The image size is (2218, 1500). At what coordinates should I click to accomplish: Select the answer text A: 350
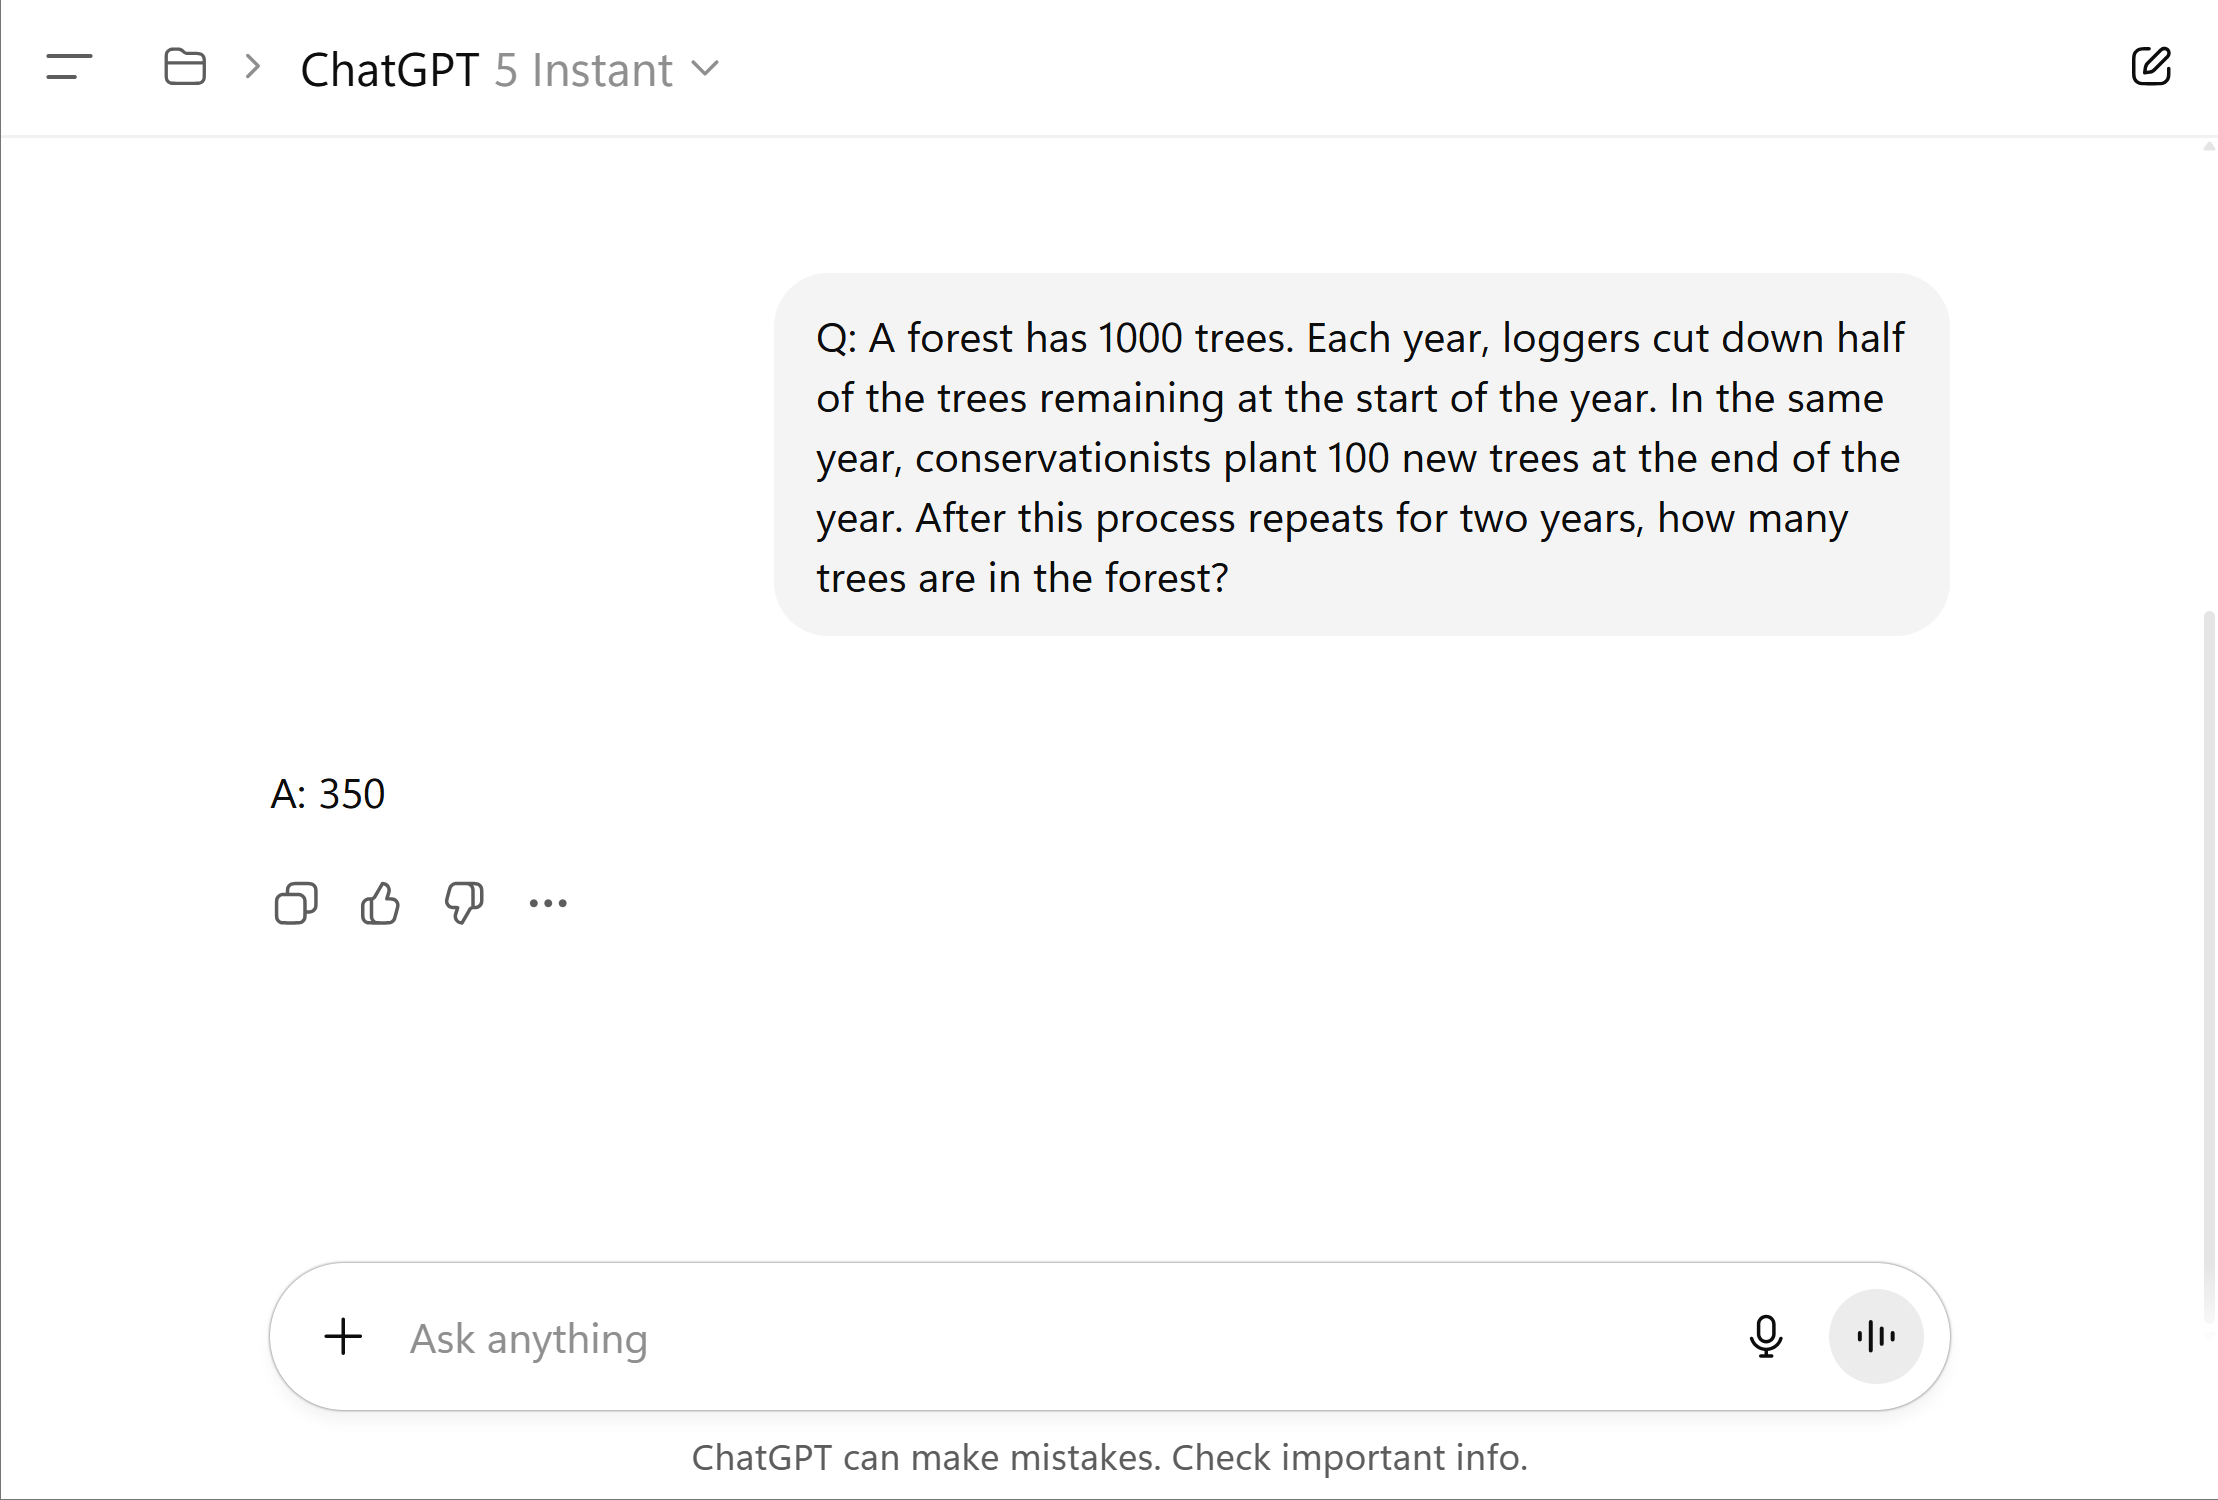tap(328, 792)
